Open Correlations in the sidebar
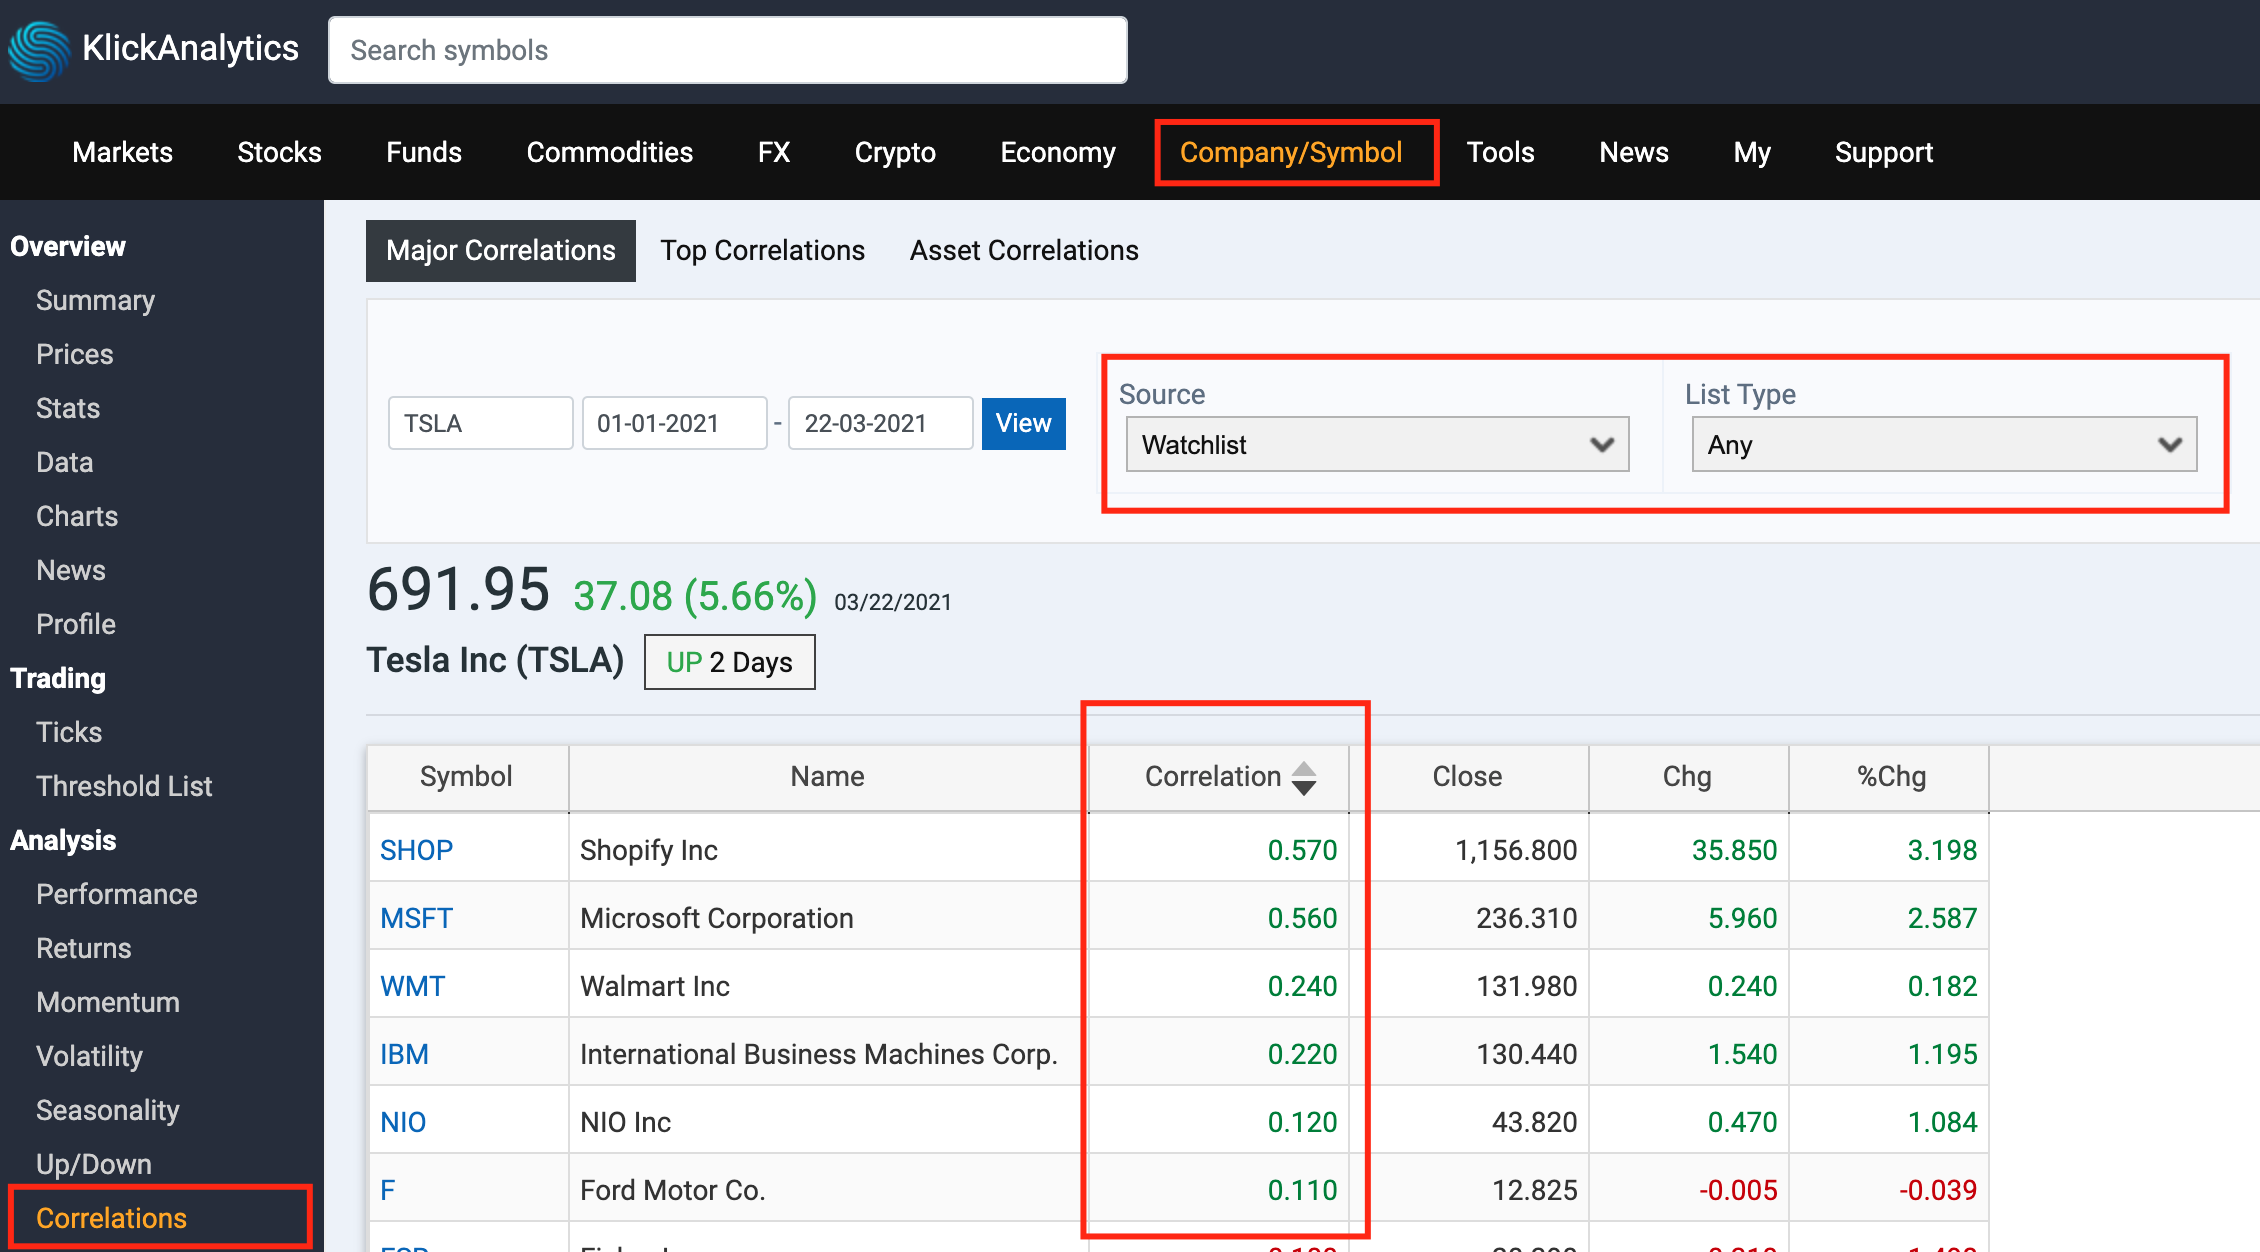Screen dimensions: 2260x1252 click(112, 1218)
